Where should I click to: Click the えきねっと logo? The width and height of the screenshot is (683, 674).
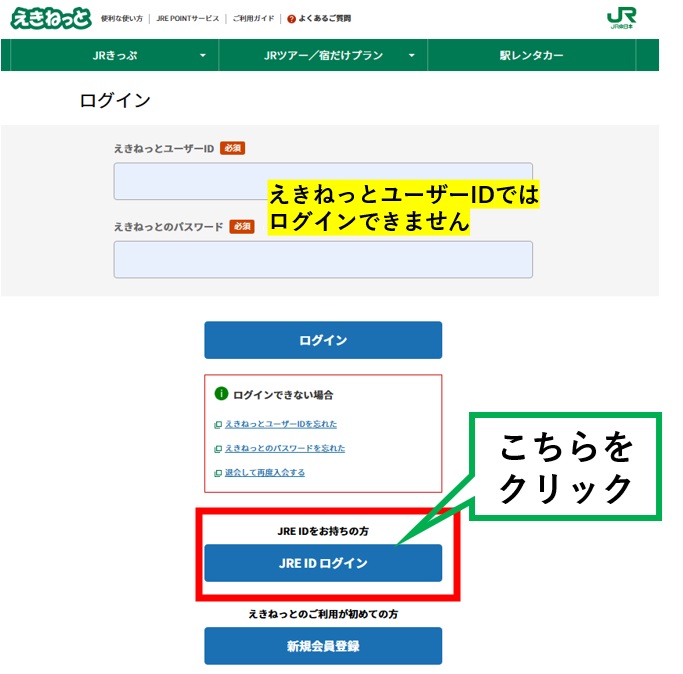coord(50,18)
